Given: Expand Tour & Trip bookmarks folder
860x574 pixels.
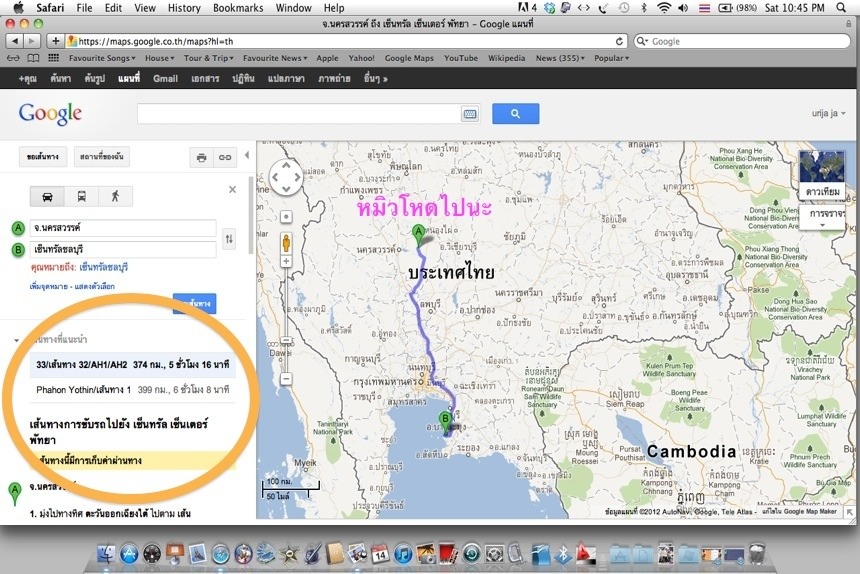Looking at the screenshot, I should point(208,58).
